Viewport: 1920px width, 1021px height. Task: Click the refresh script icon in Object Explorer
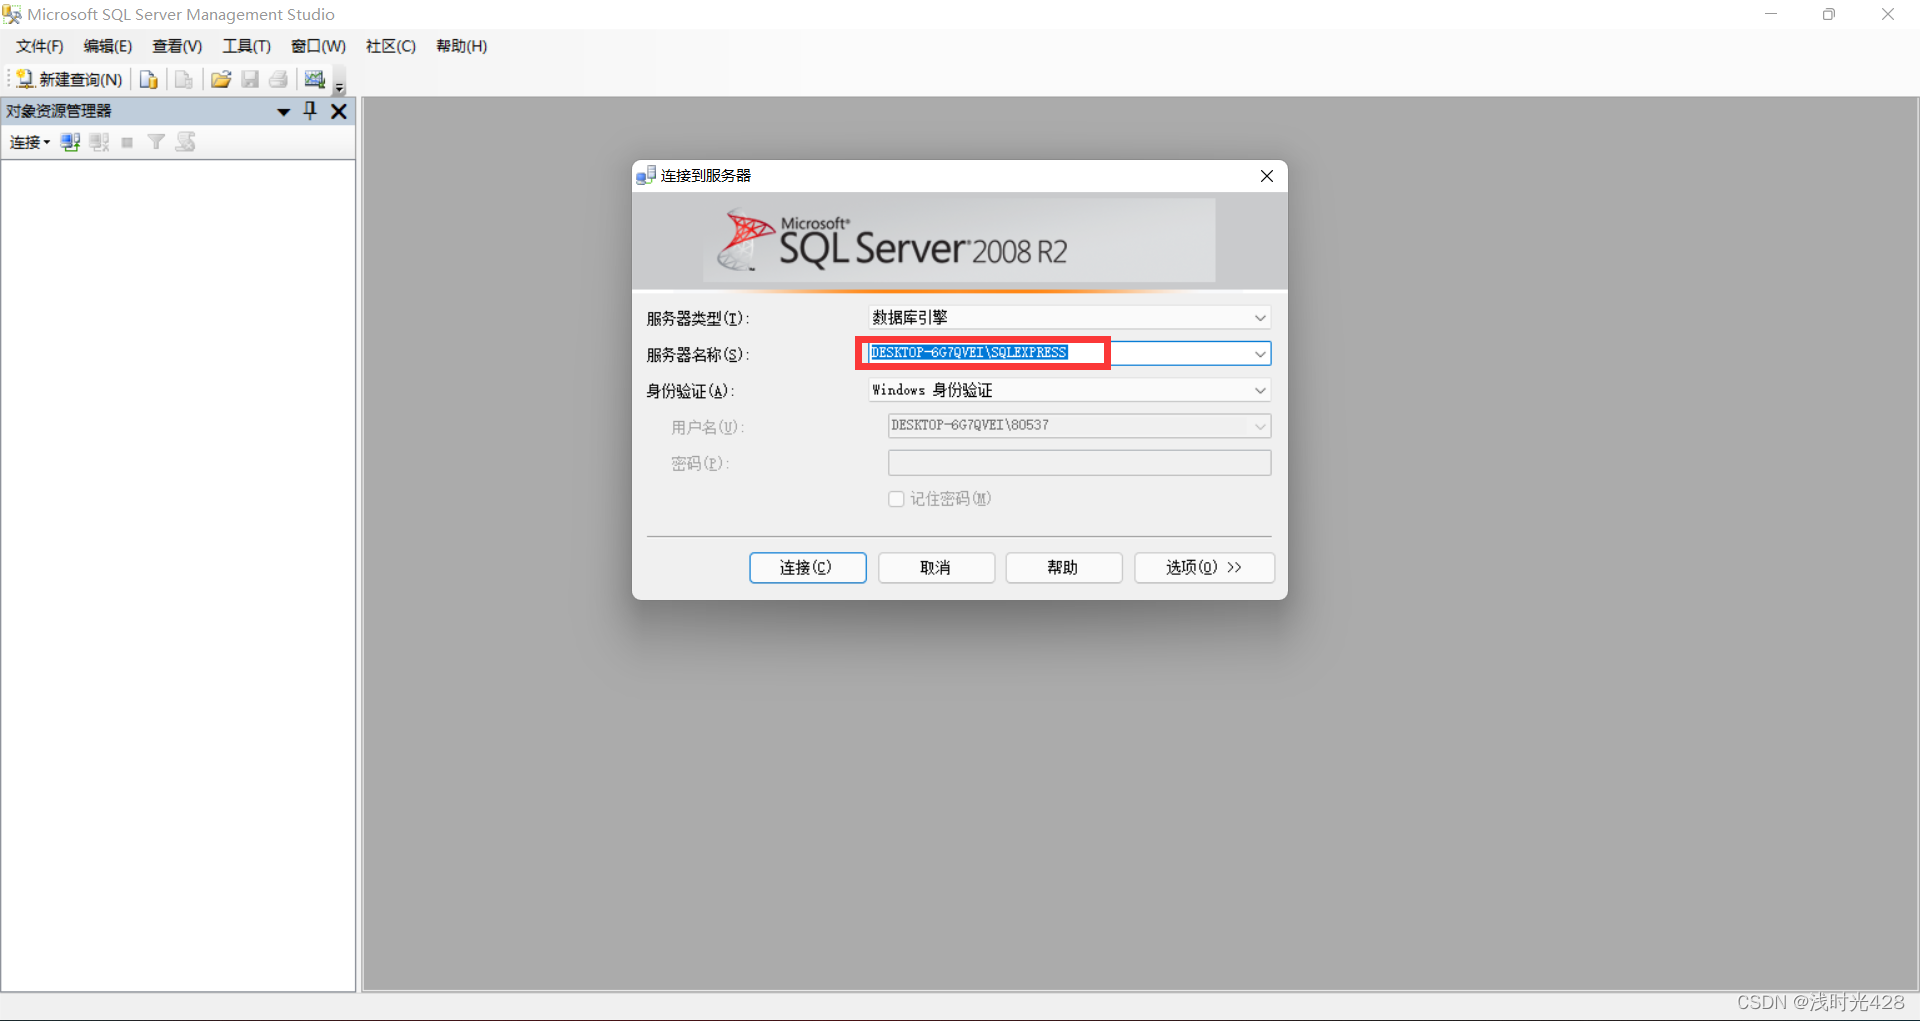pyautogui.click(x=185, y=142)
